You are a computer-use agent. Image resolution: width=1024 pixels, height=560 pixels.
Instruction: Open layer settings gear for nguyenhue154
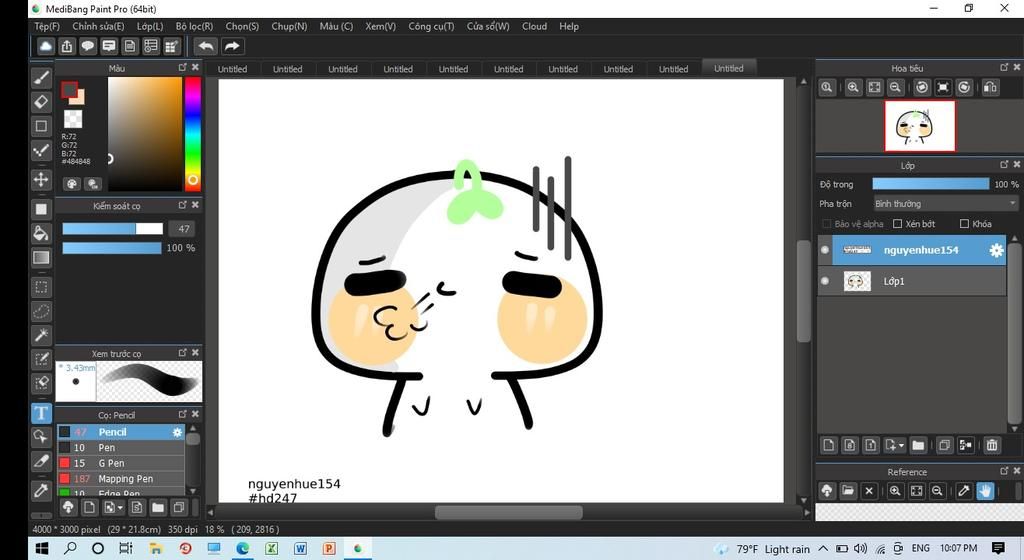click(x=996, y=250)
